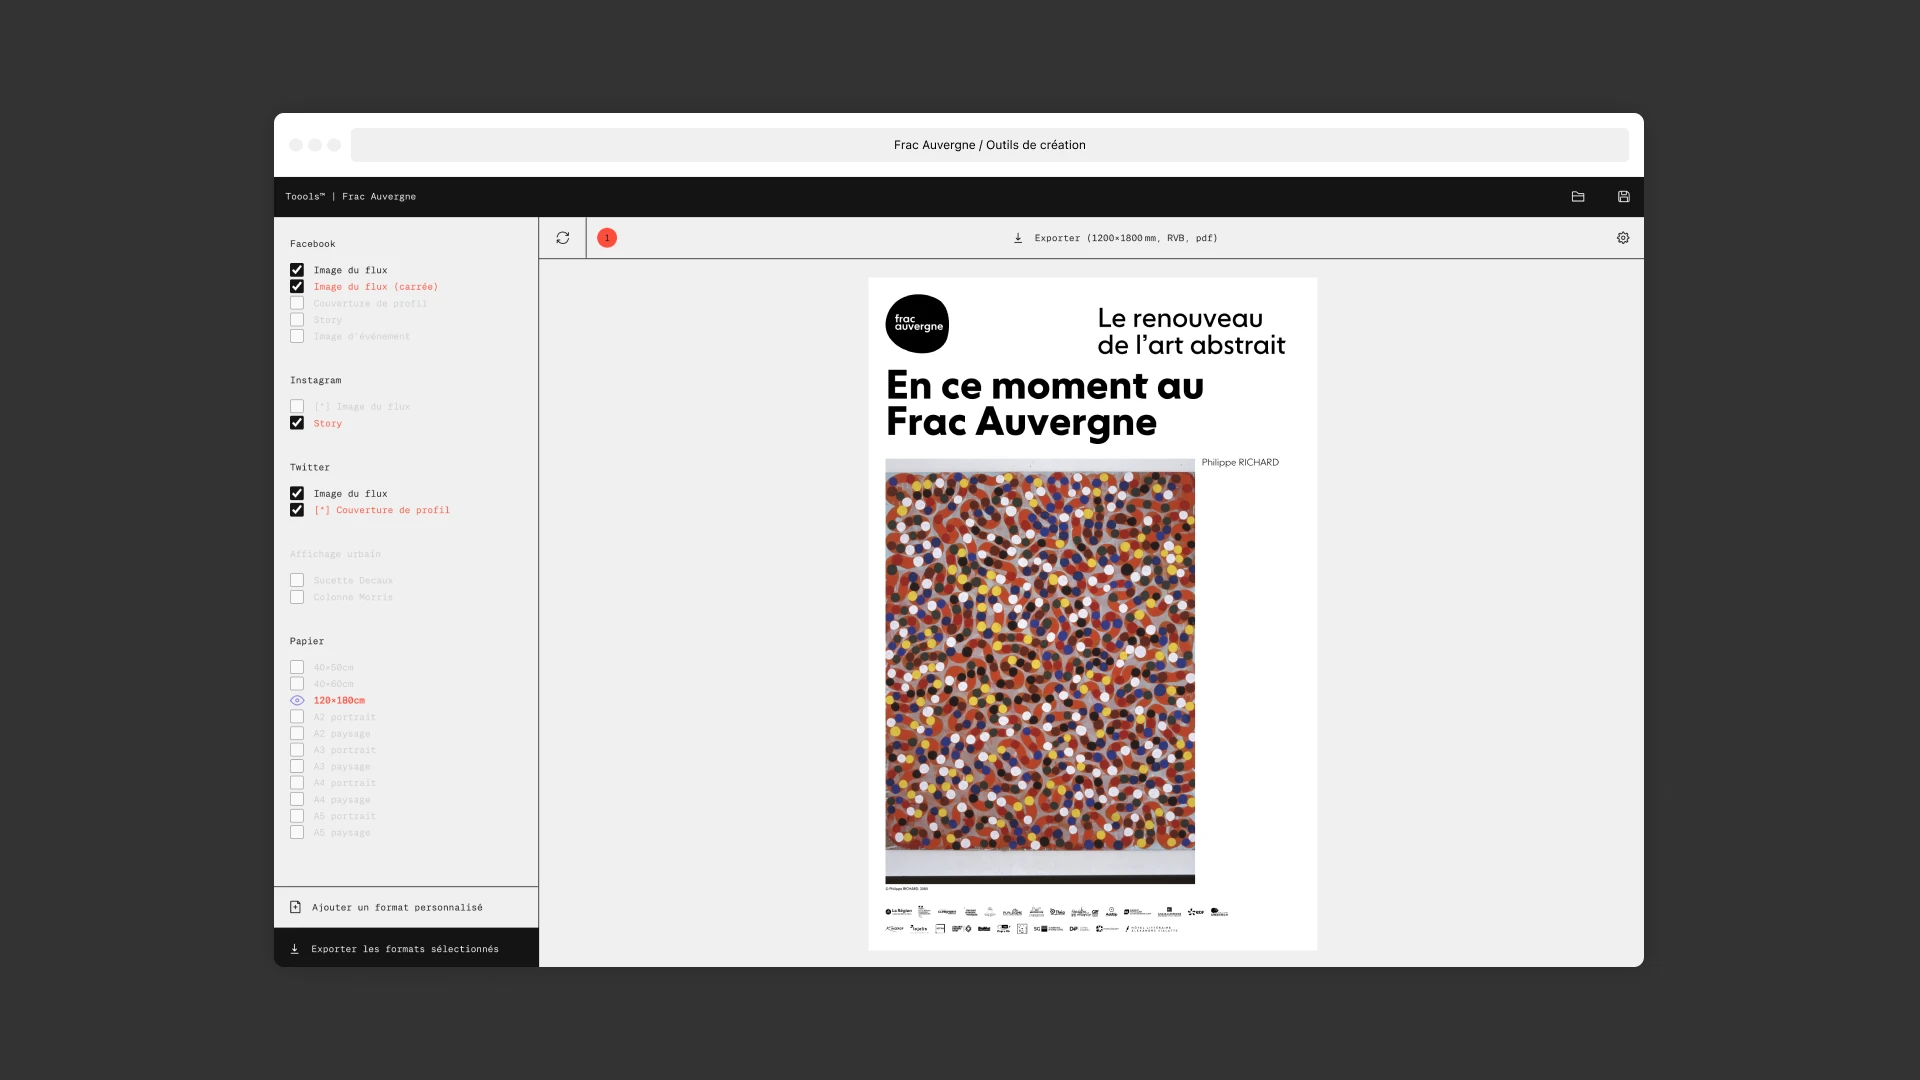Check the A4 paysage format
The image size is (1920, 1080).
[x=297, y=799]
